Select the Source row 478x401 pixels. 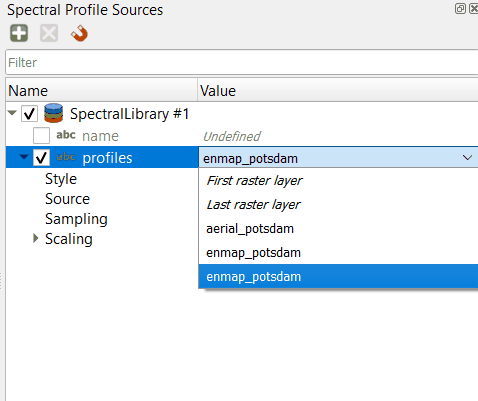point(67,199)
